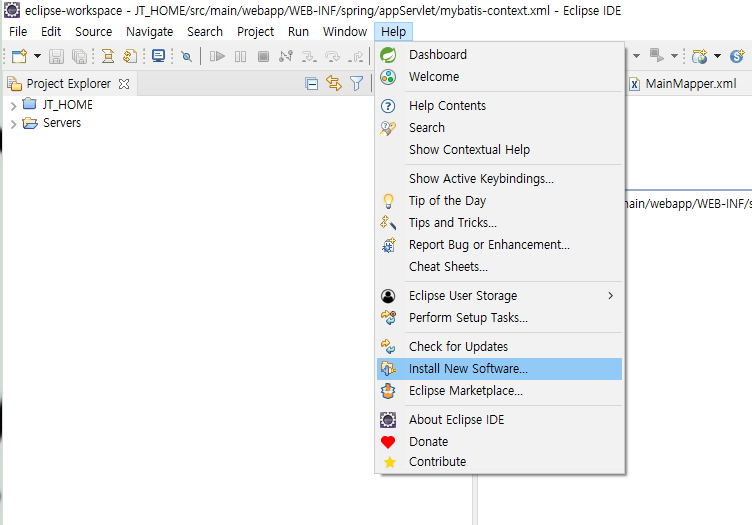Screen dimensions: 752x525
Task: Open the File menu
Action: pos(18,32)
